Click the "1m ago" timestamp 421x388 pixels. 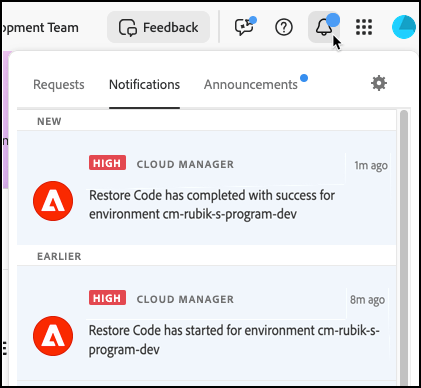pos(371,165)
